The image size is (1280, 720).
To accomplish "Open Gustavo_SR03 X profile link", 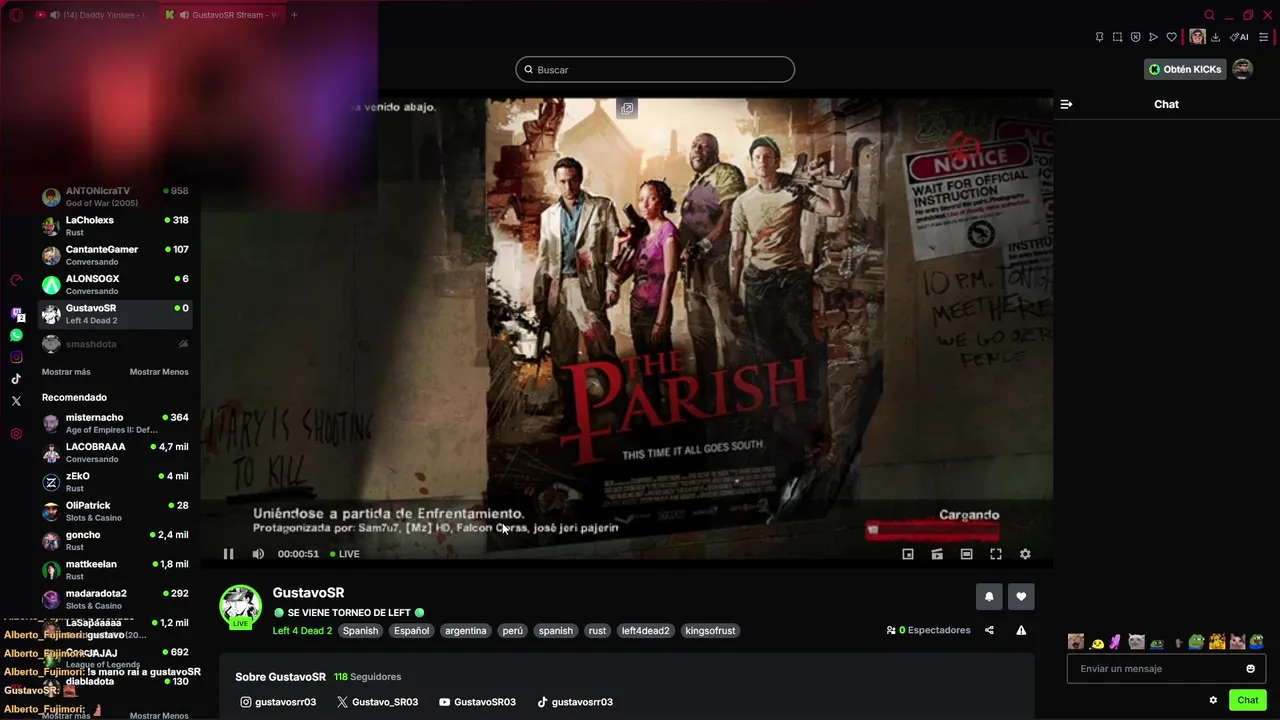I will click(377, 702).
